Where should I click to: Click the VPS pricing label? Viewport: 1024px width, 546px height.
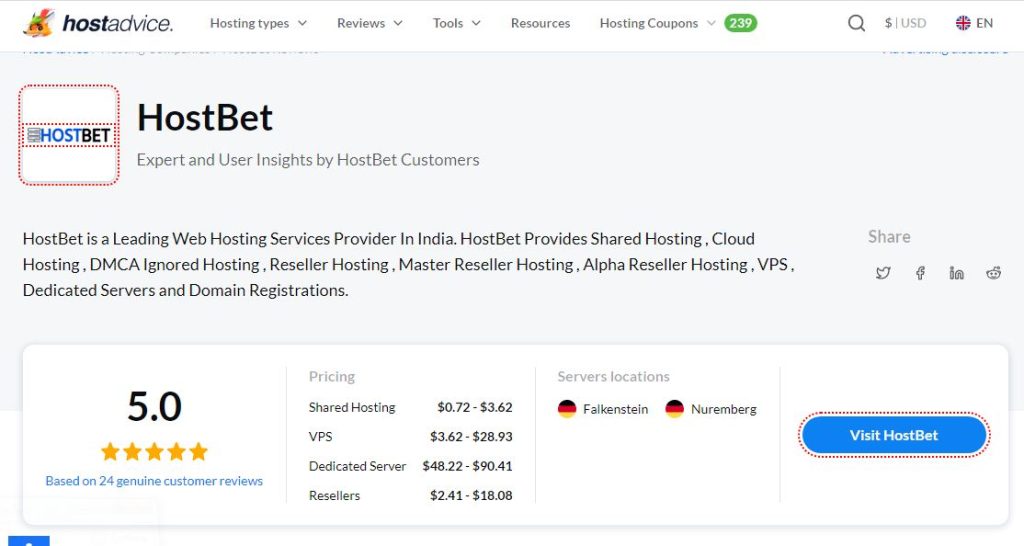click(320, 436)
